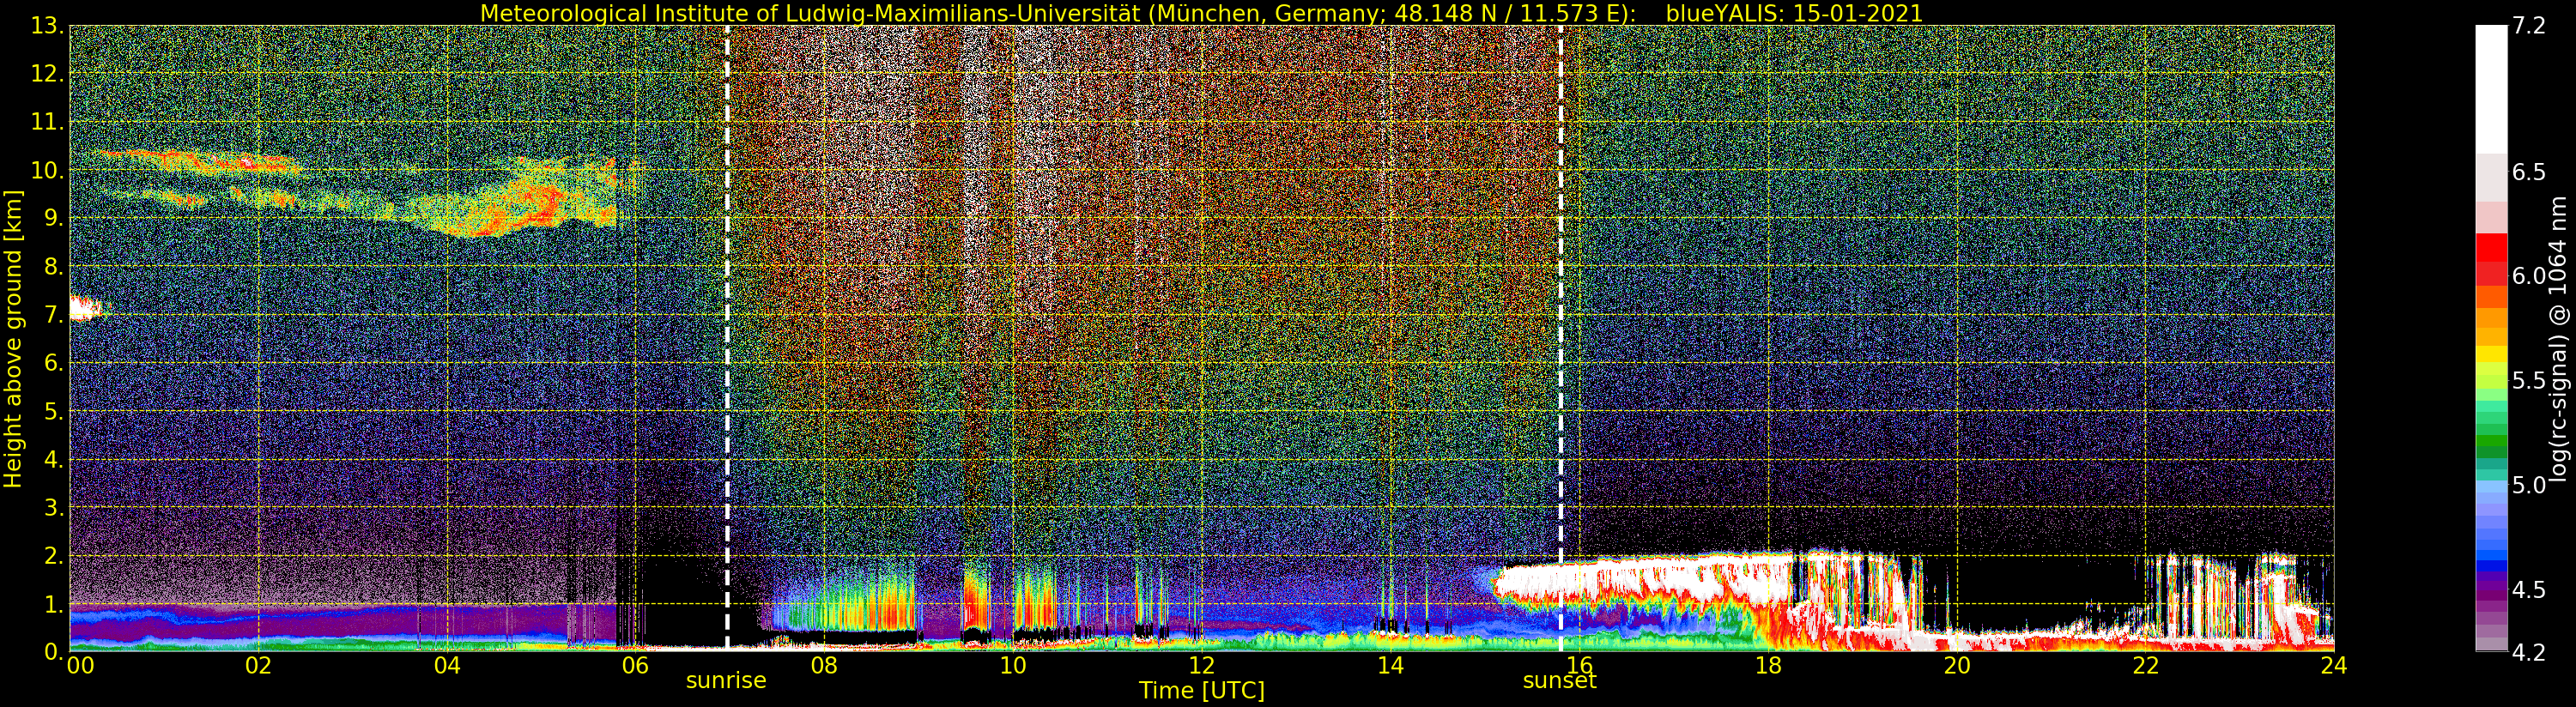The width and height of the screenshot is (2576, 707).
Task: Click the time axis tick "16"
Action: click(x=1579, y=666)
